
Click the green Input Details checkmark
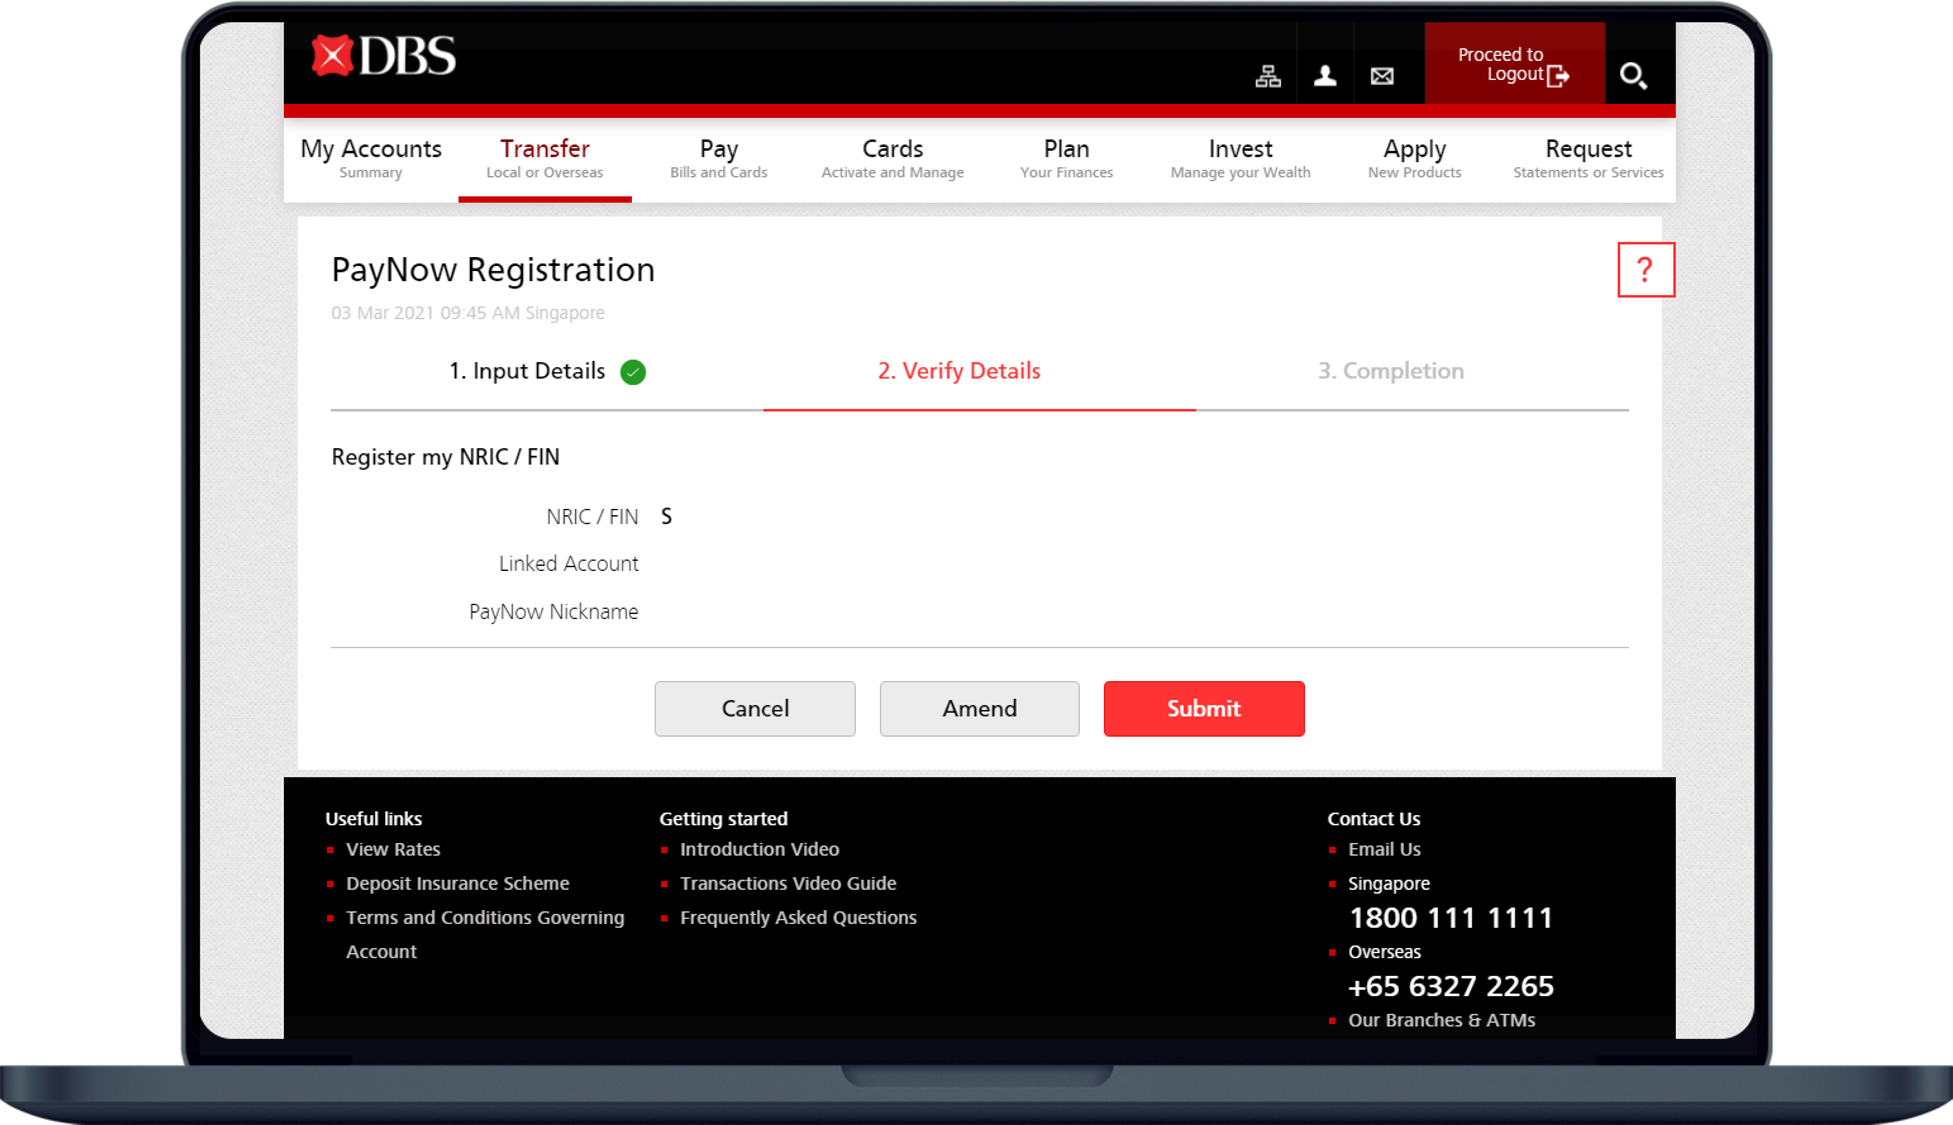coord(633,372)
